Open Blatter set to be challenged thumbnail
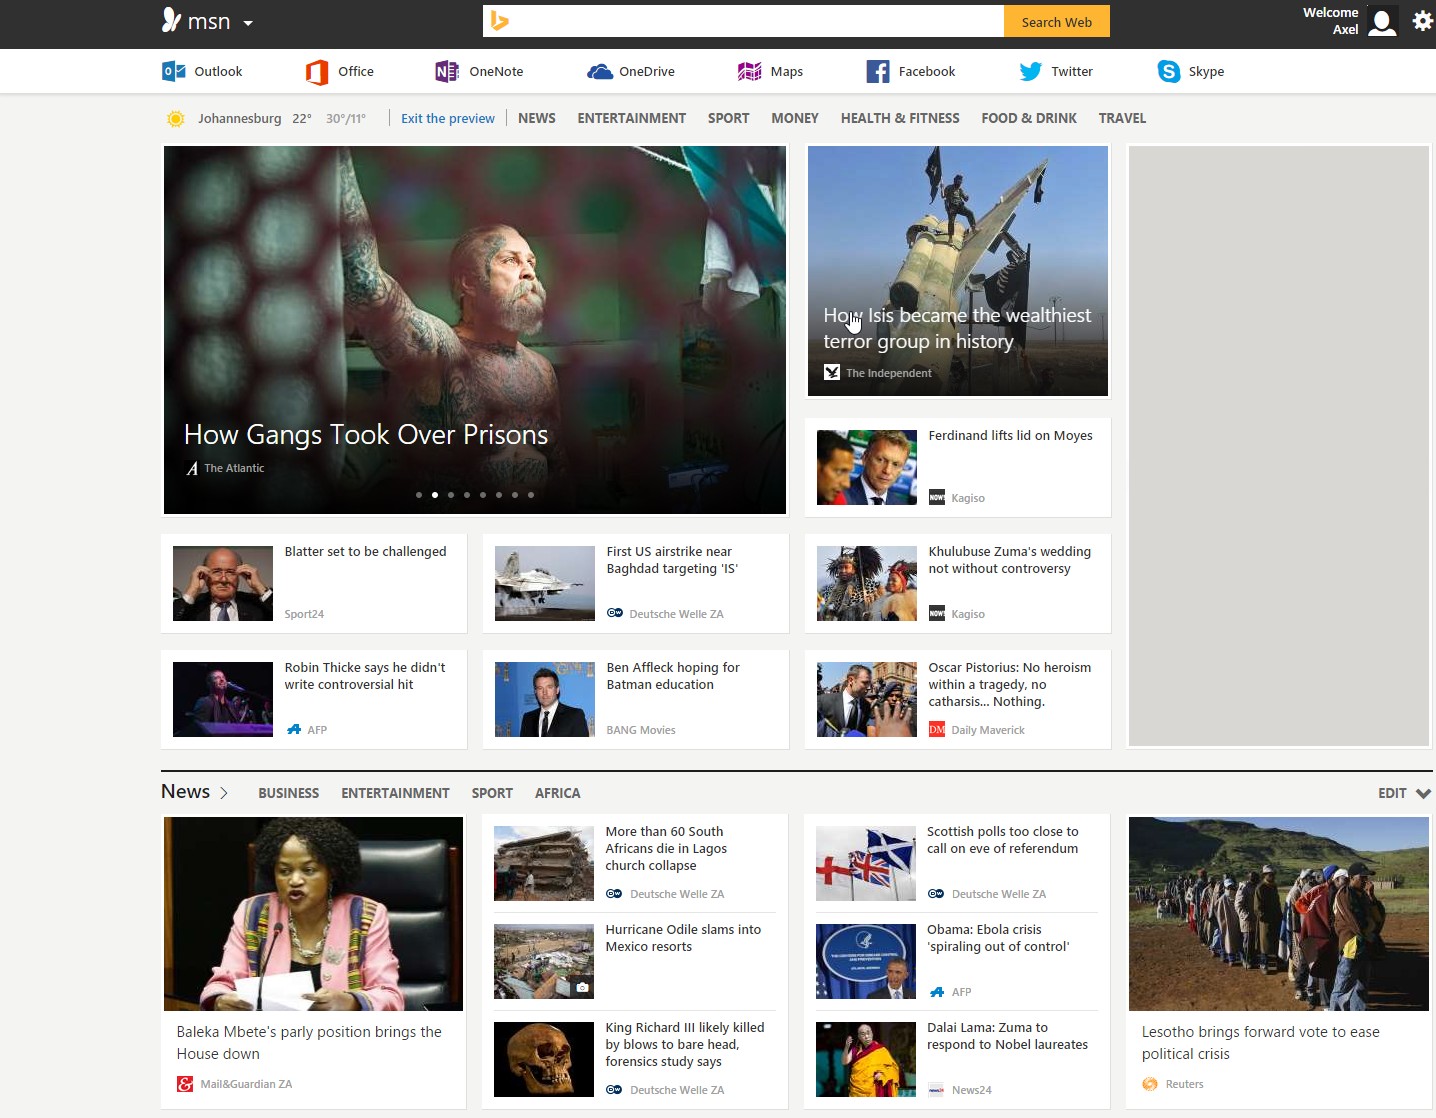 pos(223,583)
